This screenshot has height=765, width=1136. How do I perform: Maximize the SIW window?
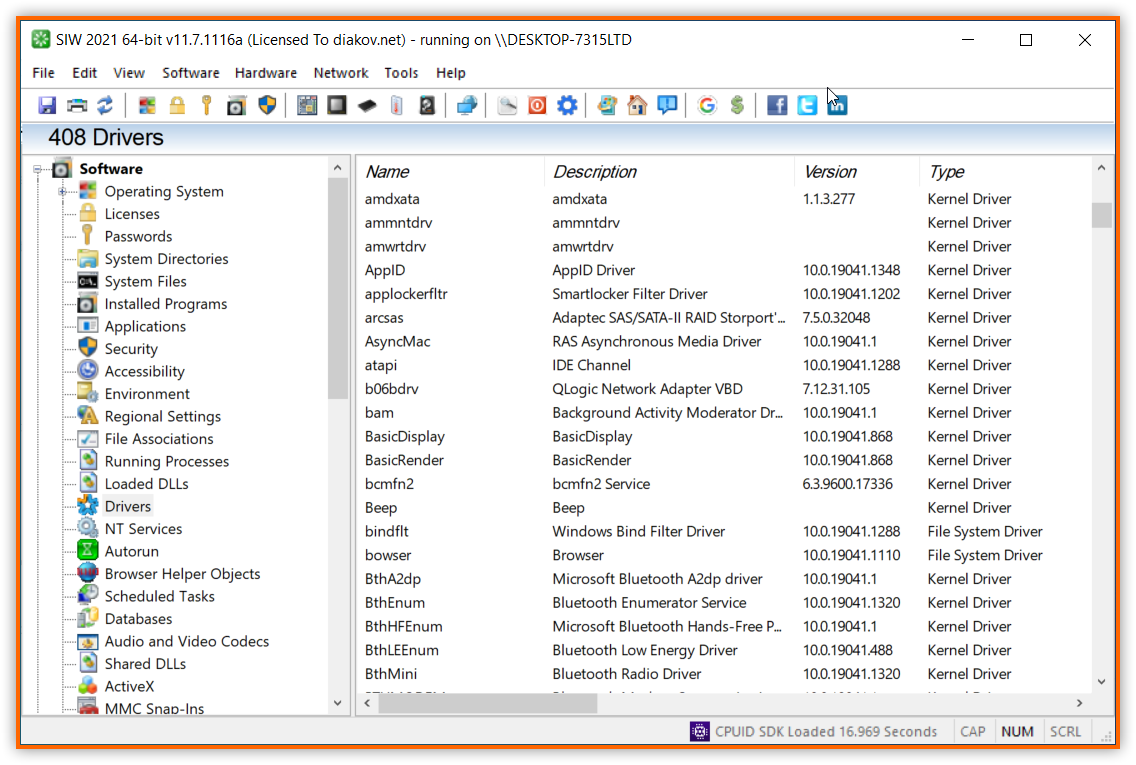coord(1026,40)
